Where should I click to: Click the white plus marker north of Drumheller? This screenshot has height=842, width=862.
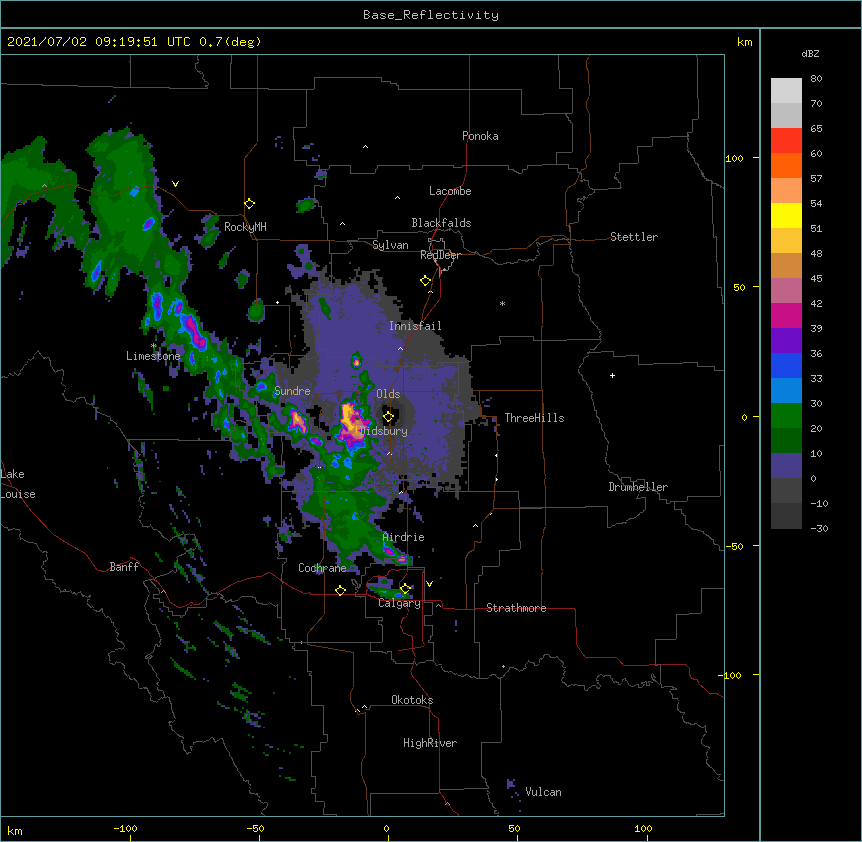point(612,375)
